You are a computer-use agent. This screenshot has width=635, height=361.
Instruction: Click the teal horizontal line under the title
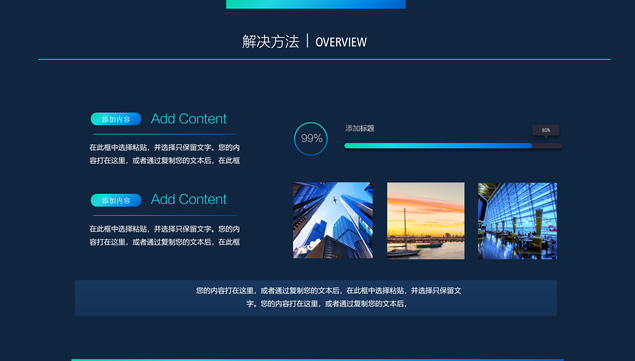click(x=324, y=60)
